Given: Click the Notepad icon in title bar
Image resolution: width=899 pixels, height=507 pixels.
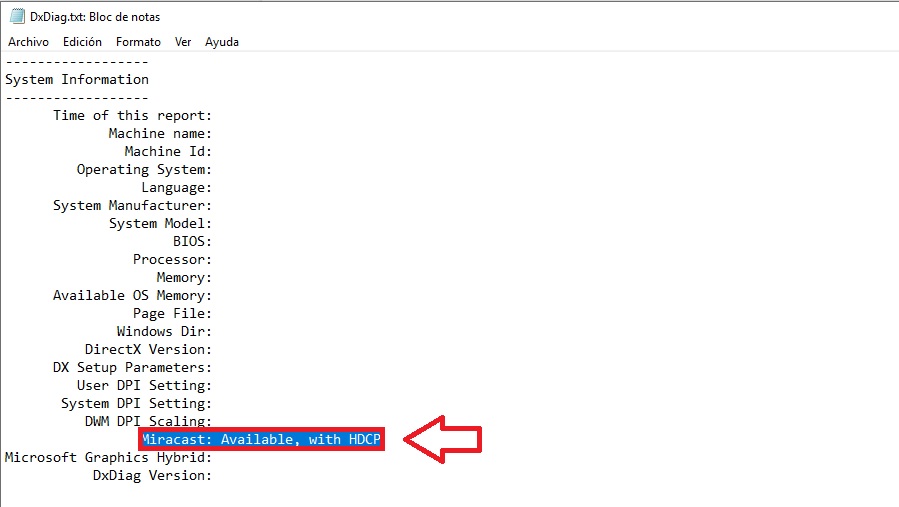Looking at the screenshot, I should tap(17, 16).
